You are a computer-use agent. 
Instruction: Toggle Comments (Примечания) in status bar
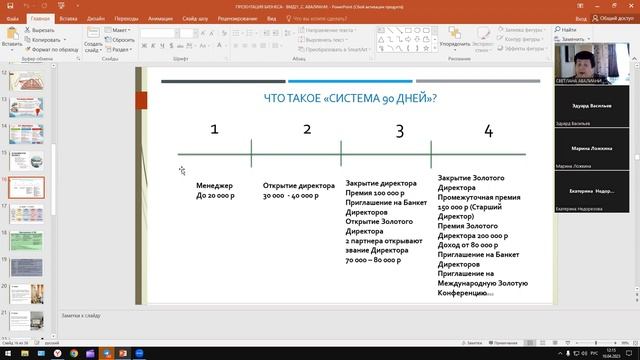(x=503, y=343)
